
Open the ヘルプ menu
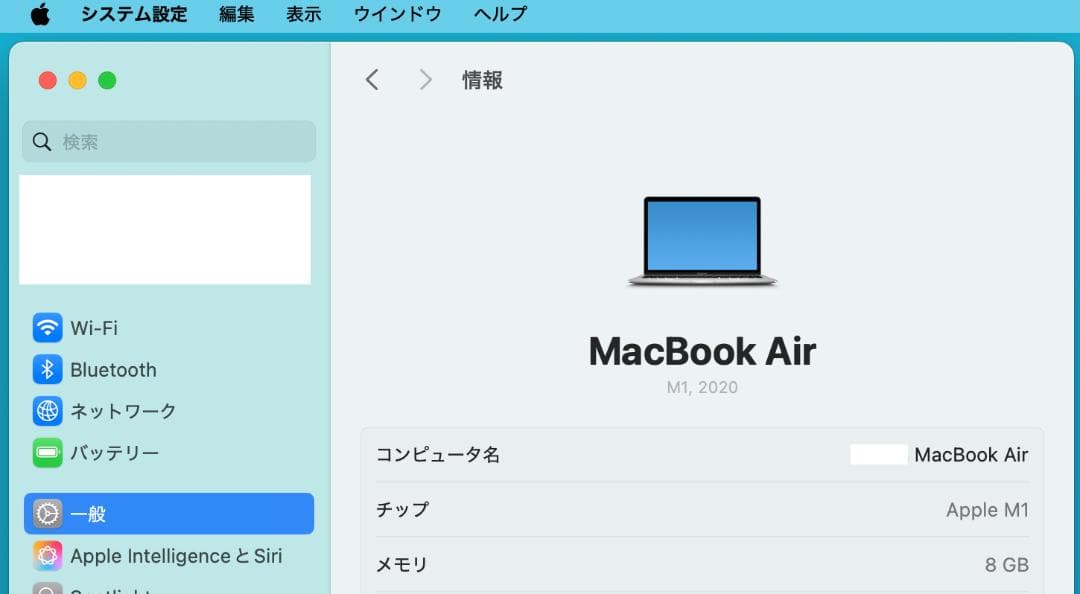[499, 14]
